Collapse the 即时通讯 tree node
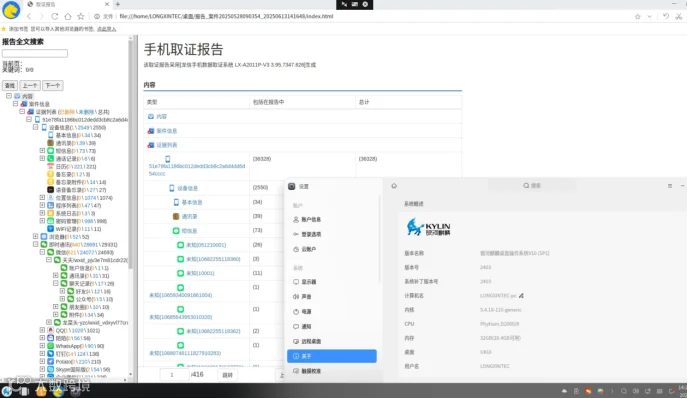 point(36,244)
